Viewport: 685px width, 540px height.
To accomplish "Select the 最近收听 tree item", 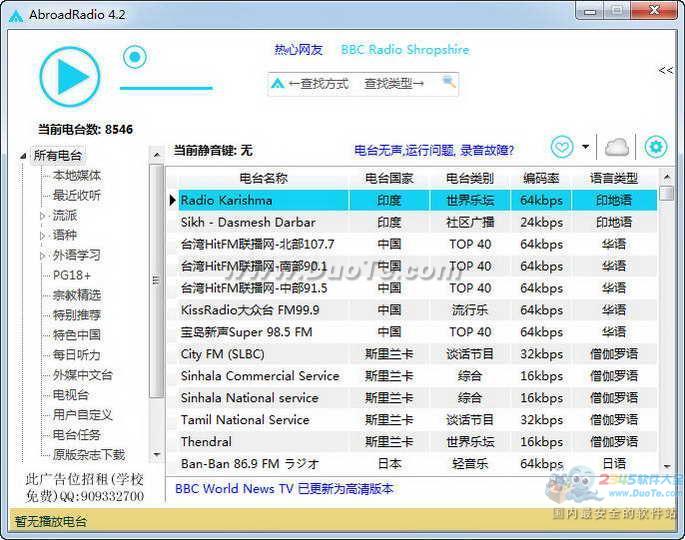I will (x=77, y=195).
